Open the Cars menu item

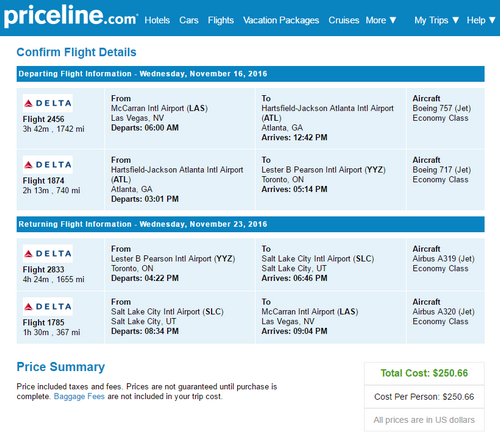tap(189, 20)
